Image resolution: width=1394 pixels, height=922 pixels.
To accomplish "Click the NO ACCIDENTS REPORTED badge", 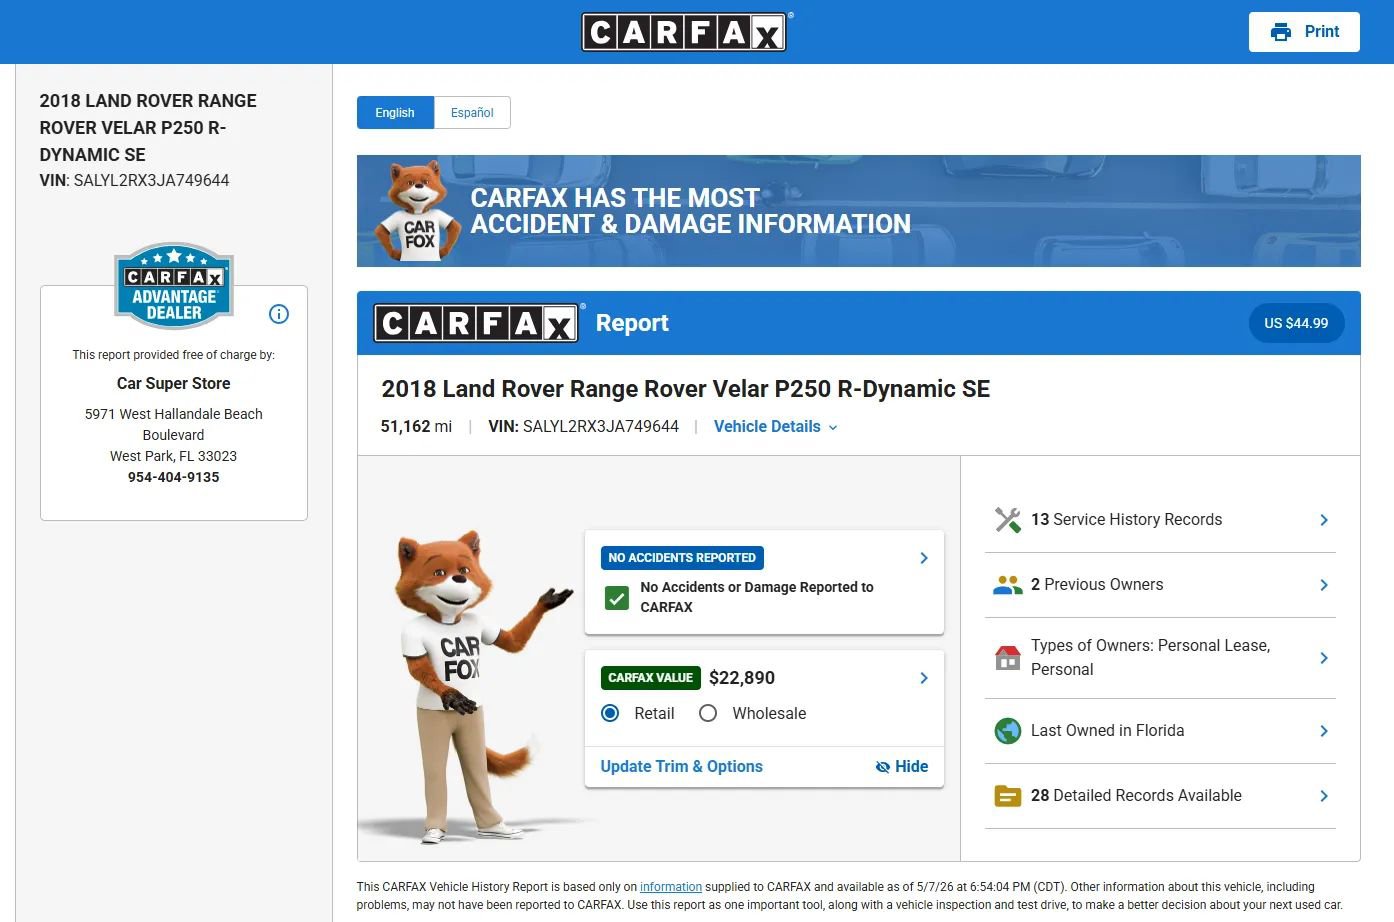I will [x=682, y=558].
